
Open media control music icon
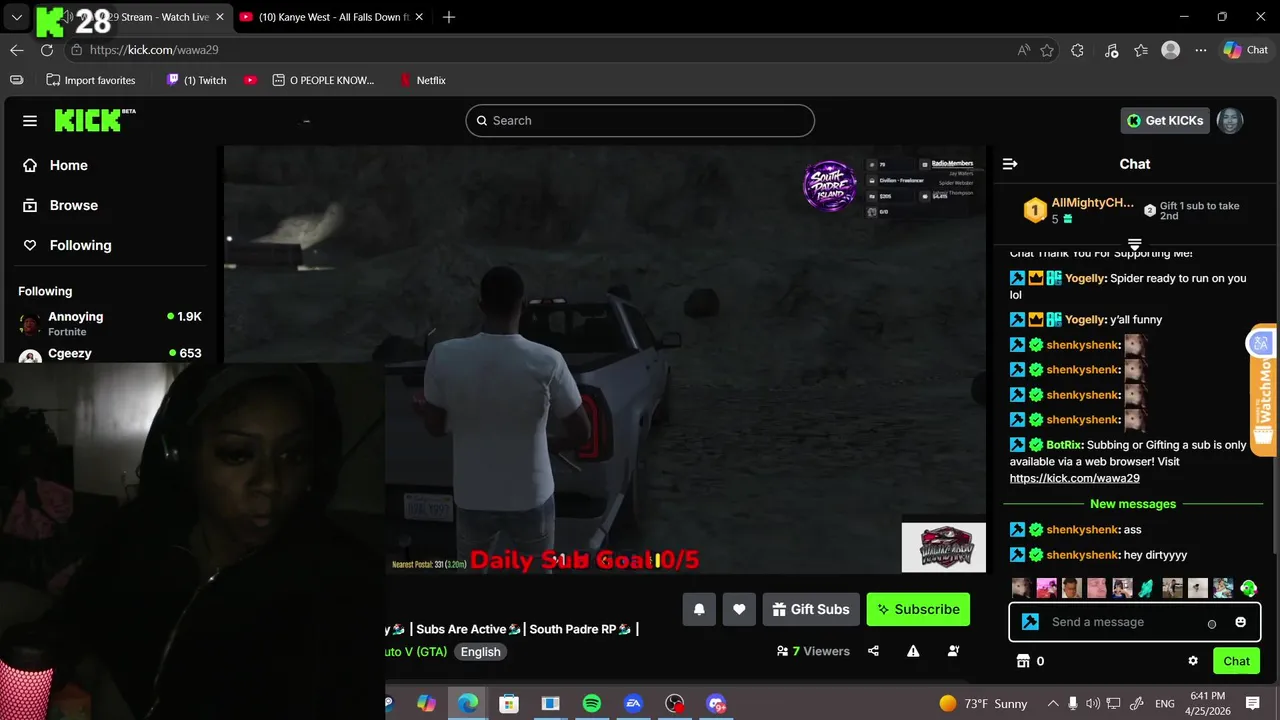click(x=1112, y=50)
